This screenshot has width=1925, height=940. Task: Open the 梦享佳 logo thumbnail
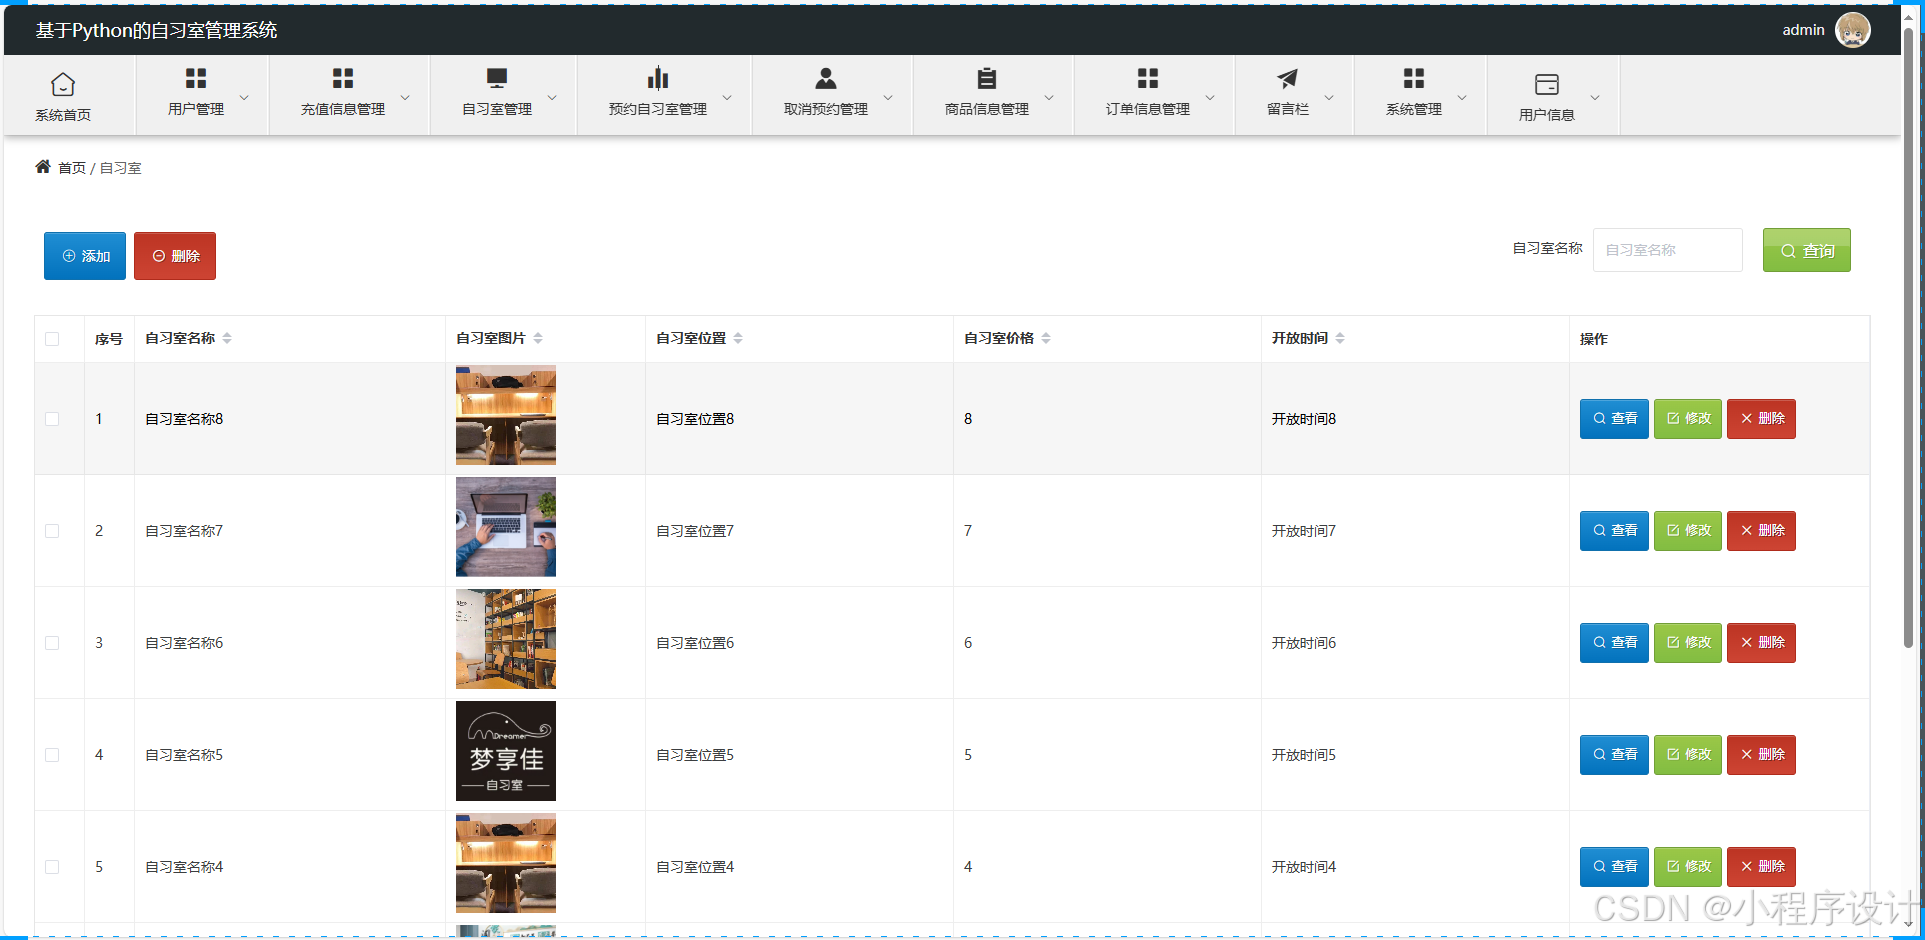(x=506, y=751)
